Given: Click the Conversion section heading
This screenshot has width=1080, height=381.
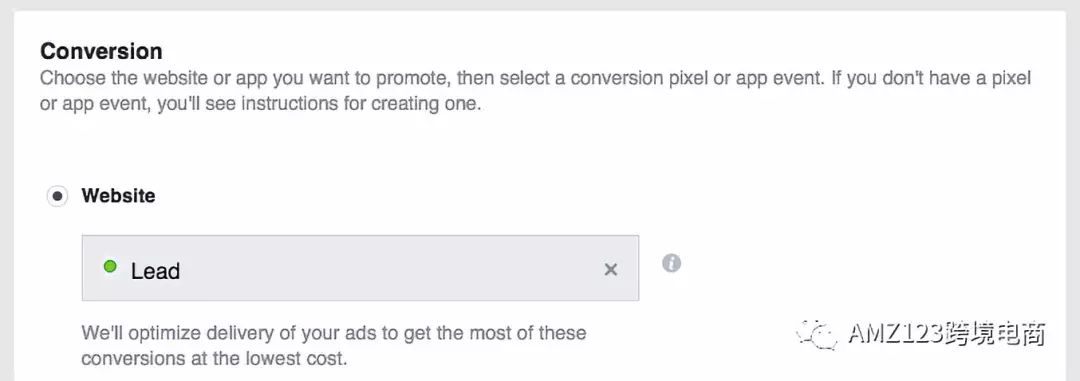Looking at the screenshot, I should coord(101,51).
